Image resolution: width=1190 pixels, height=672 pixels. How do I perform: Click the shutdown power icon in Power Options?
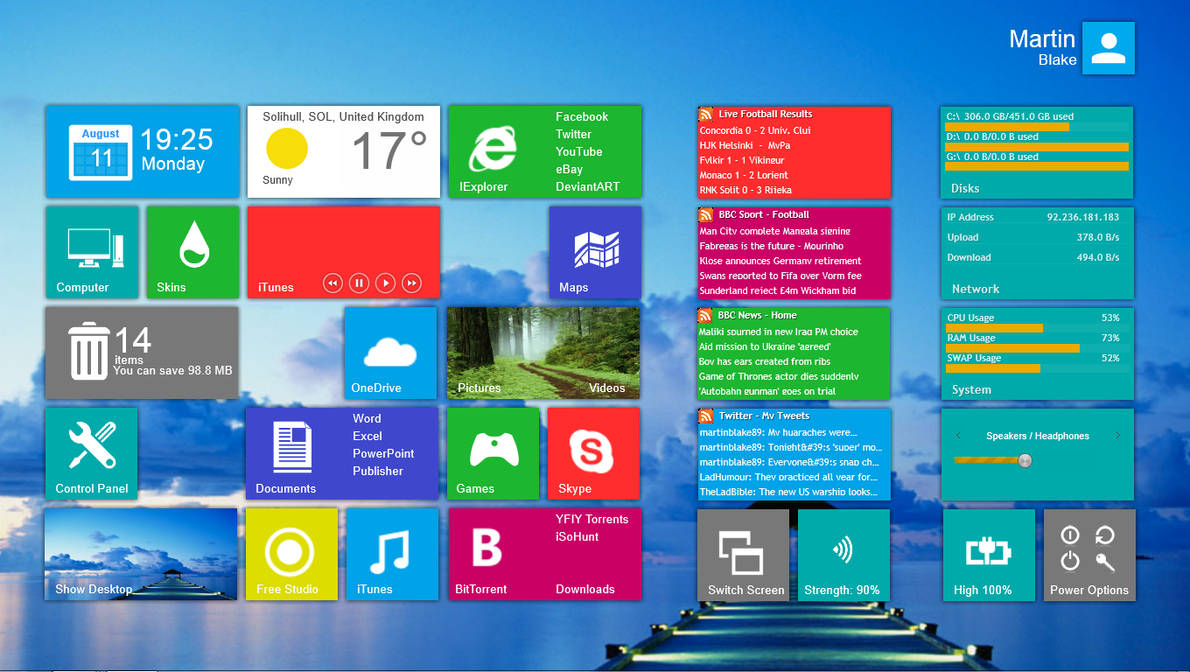tap(1070, 561)
